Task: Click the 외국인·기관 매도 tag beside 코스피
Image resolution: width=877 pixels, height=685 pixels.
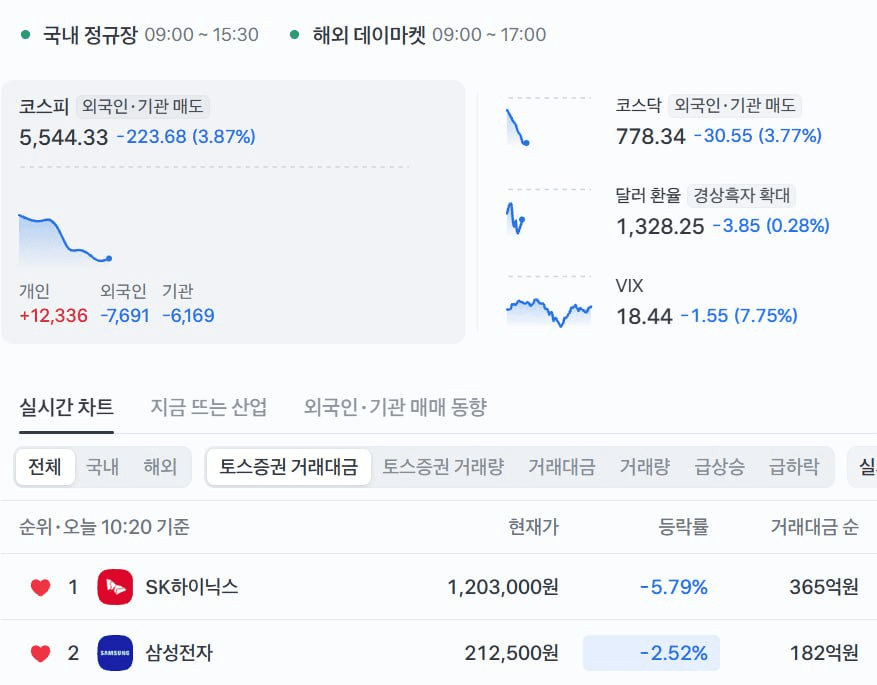Action: (x=143, y=106)
